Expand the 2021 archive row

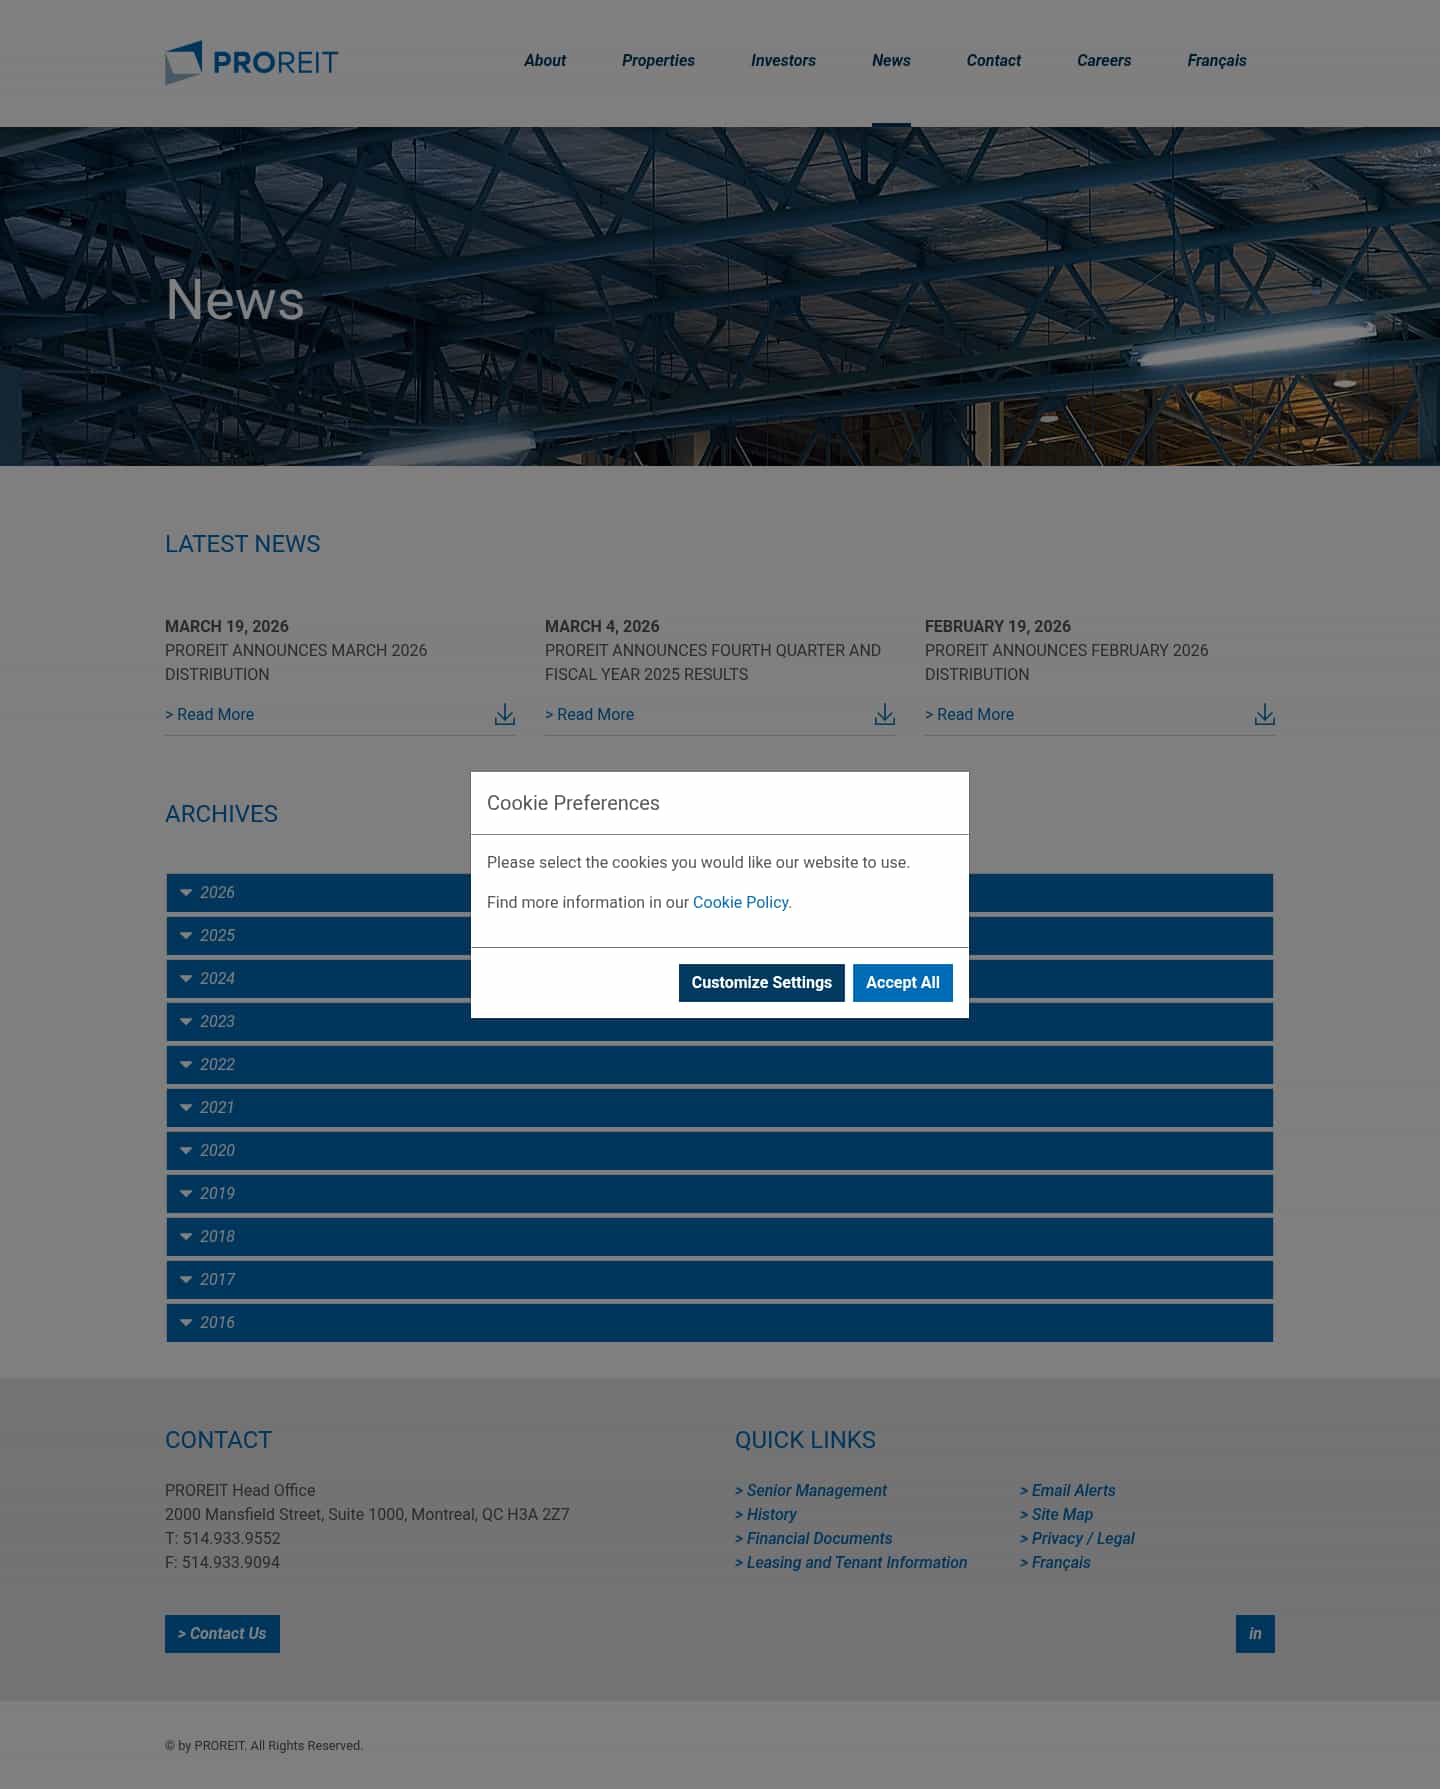tap(720, 1108)
